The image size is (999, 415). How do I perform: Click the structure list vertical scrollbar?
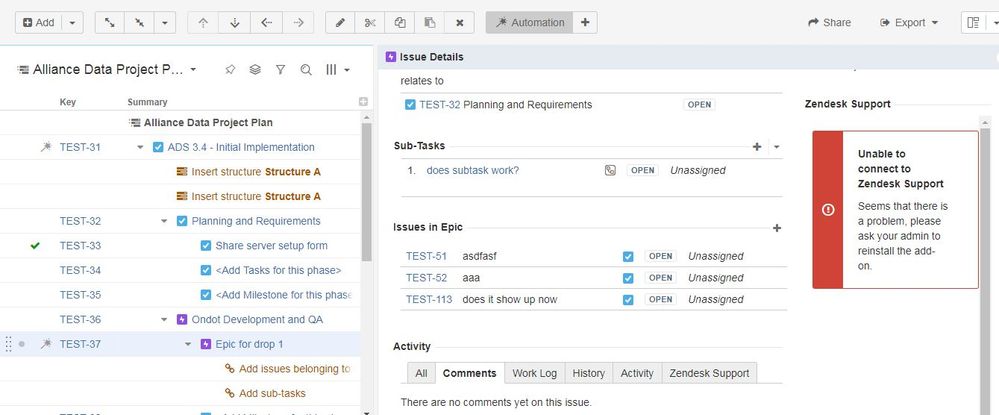[366, 192]
